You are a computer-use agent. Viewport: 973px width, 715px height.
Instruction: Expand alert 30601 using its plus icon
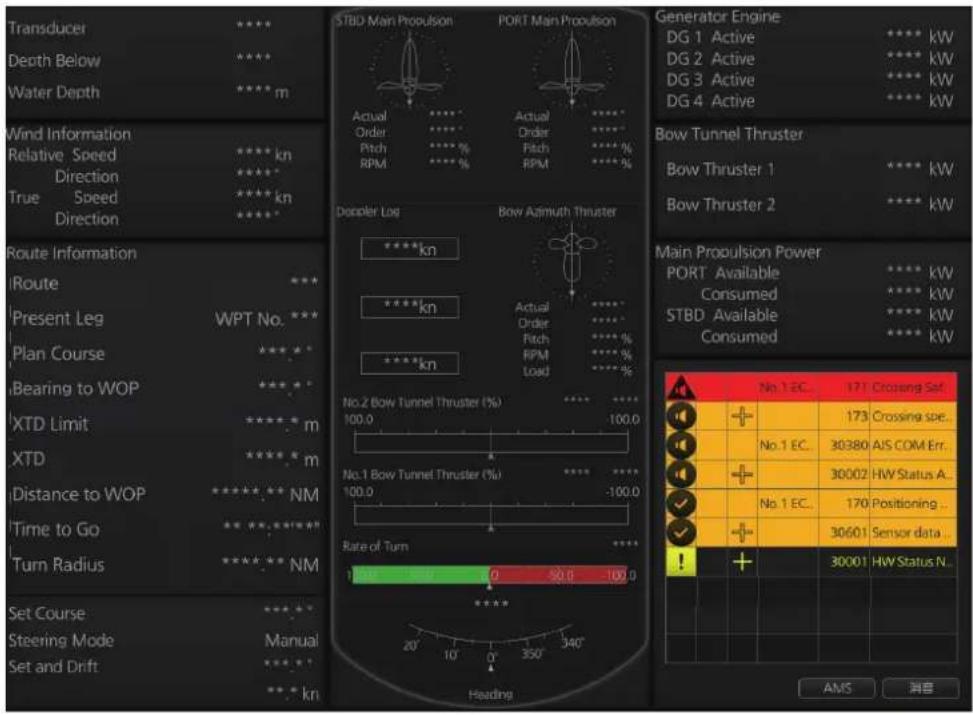coord(742,533)
